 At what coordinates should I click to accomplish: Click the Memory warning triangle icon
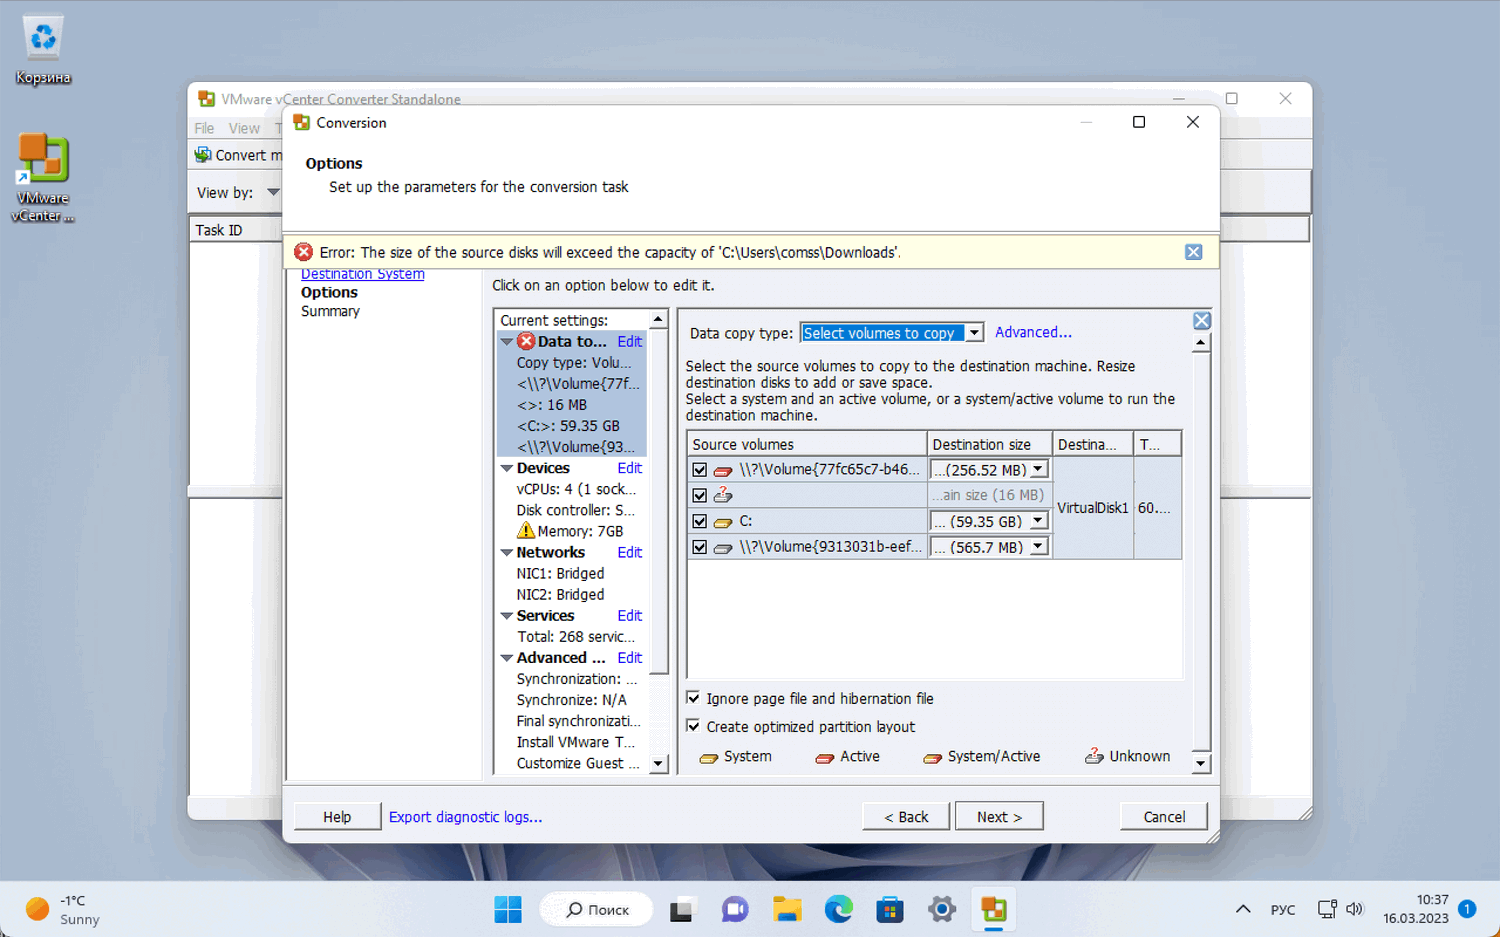click(526, 531)
